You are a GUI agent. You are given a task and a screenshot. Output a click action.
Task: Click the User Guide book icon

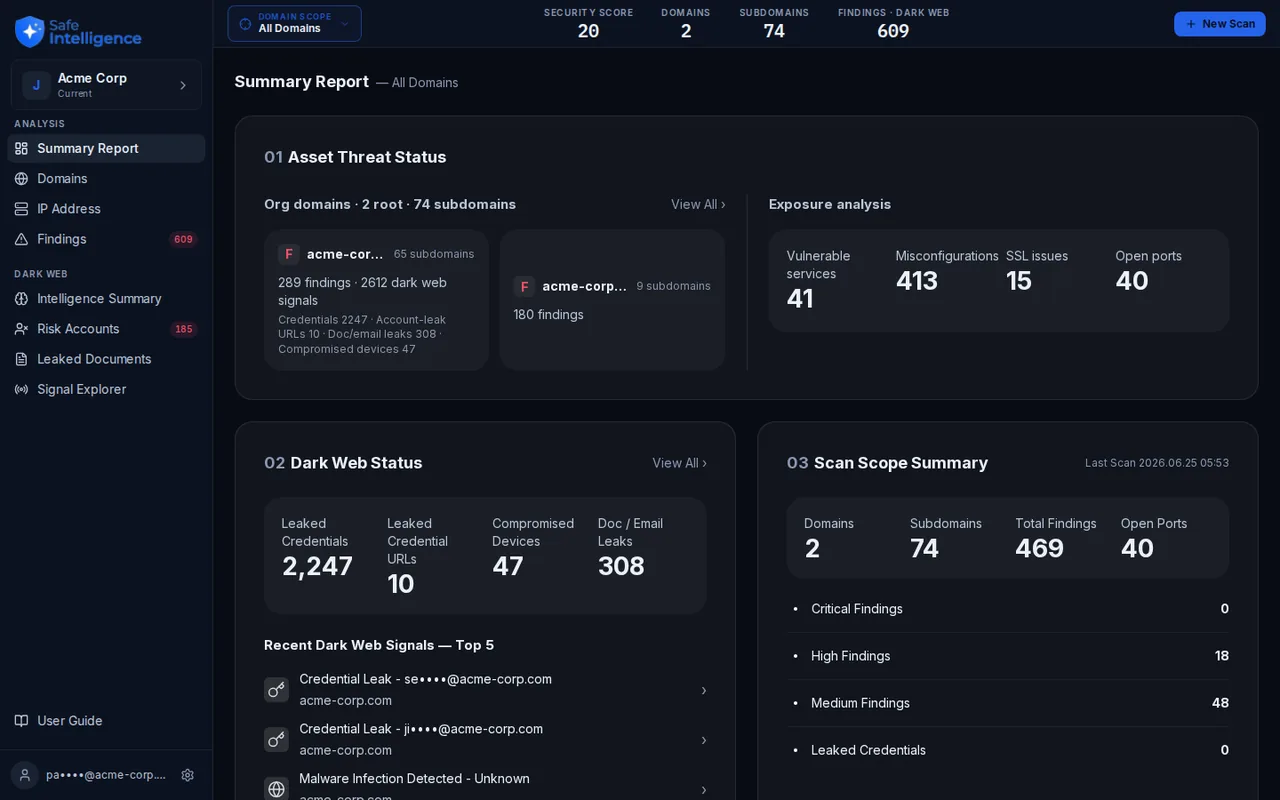point(21,721)
